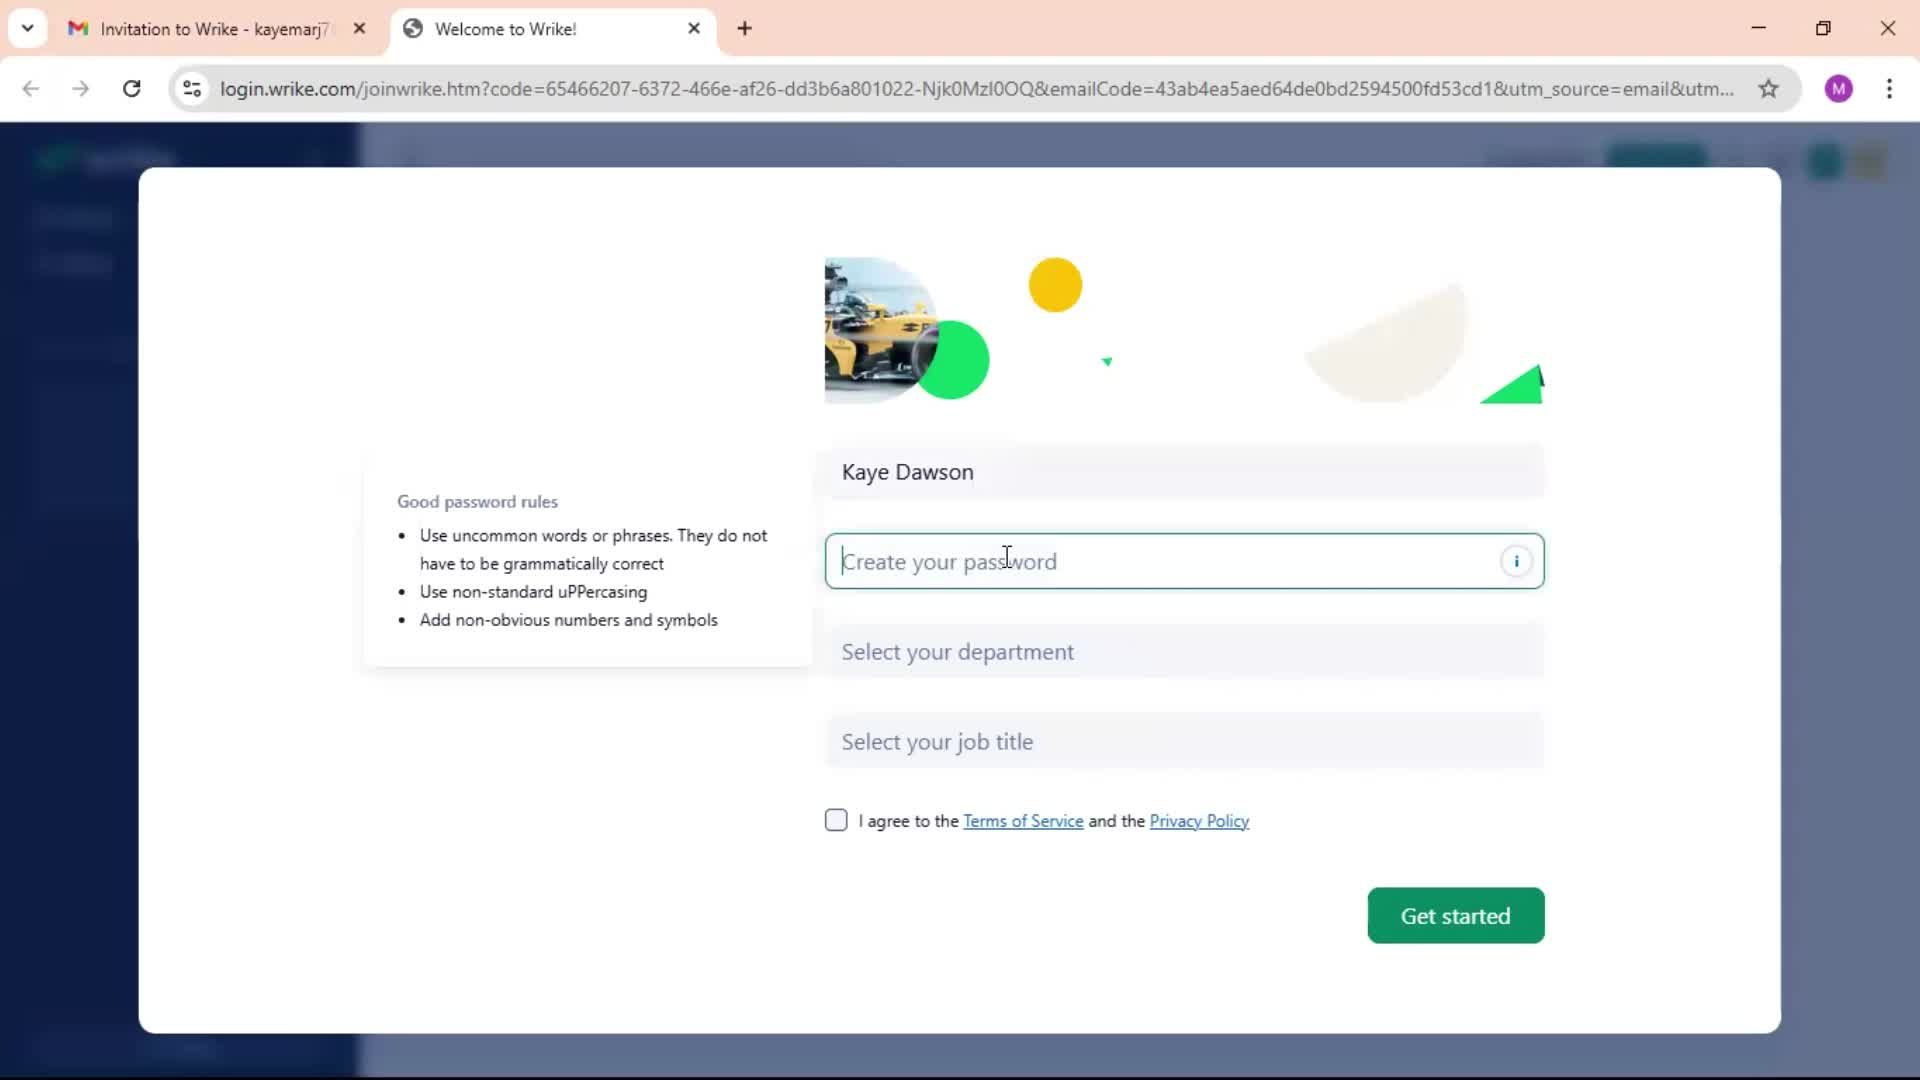Viewport: 1920px width, 1080px height.
Task: Open a new browser tab
Action: pos(744,29)
